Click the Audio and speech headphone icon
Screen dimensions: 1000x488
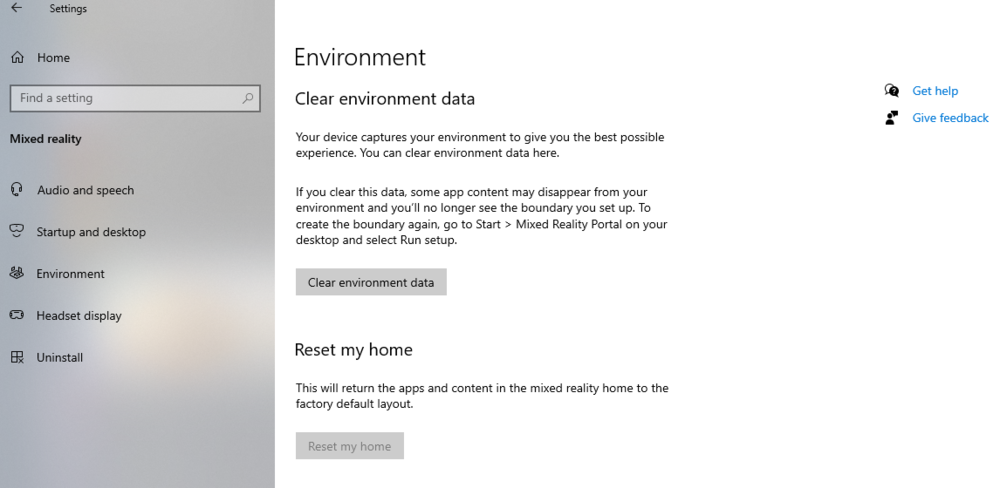click(x=17, y=190)
